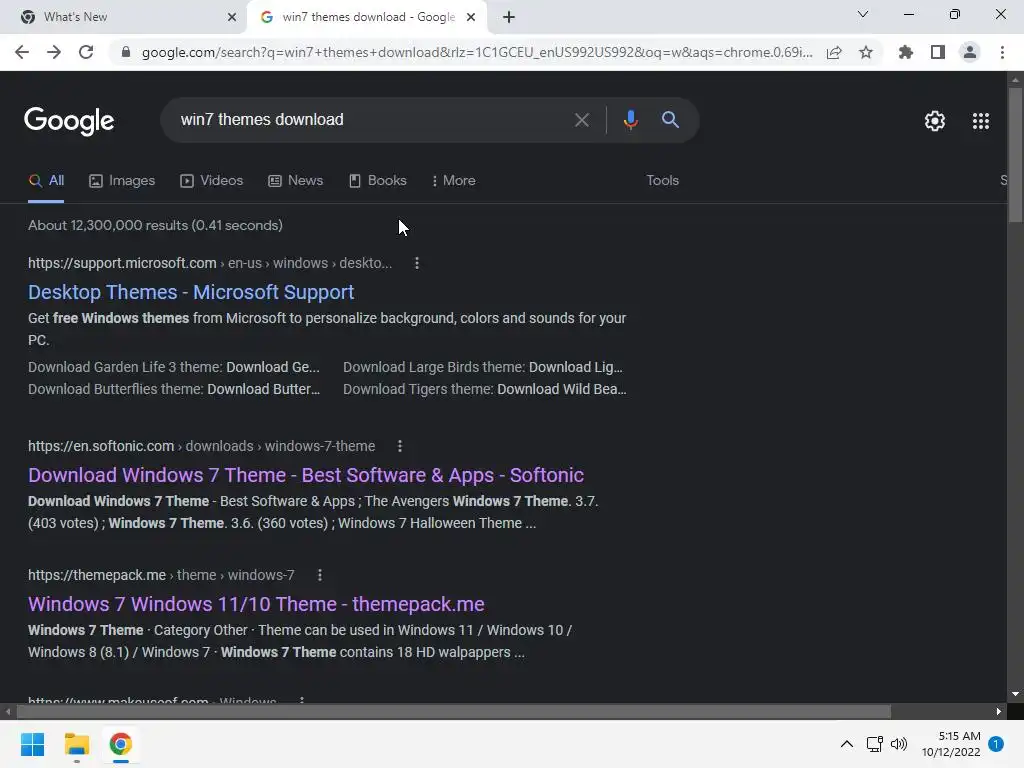Screen dimensions: 1024x768
Task: Start voice search with microphone
Action: pyautogui.click(x=630, y=120)
